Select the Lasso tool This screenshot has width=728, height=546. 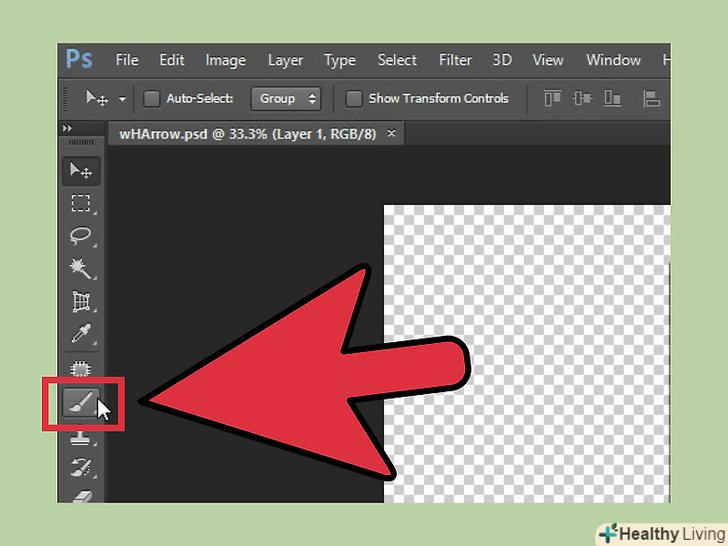pyautogui.click(x=81, y=236)
